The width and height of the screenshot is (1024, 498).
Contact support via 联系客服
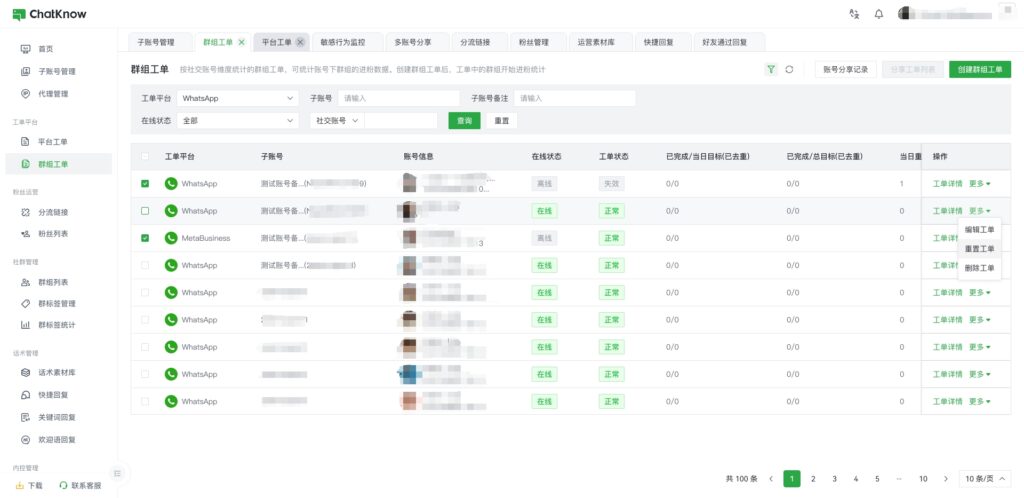click(81, 486)
